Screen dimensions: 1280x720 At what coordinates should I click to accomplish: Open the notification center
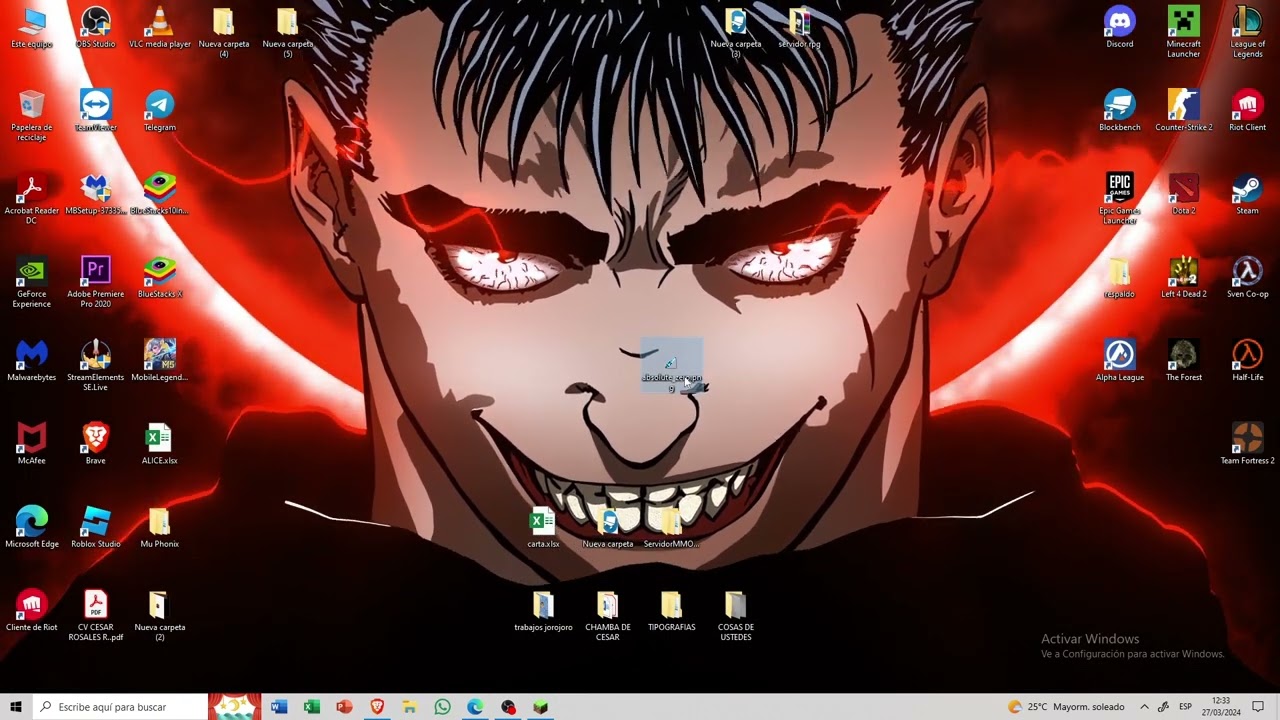(x=1258, y=707)
